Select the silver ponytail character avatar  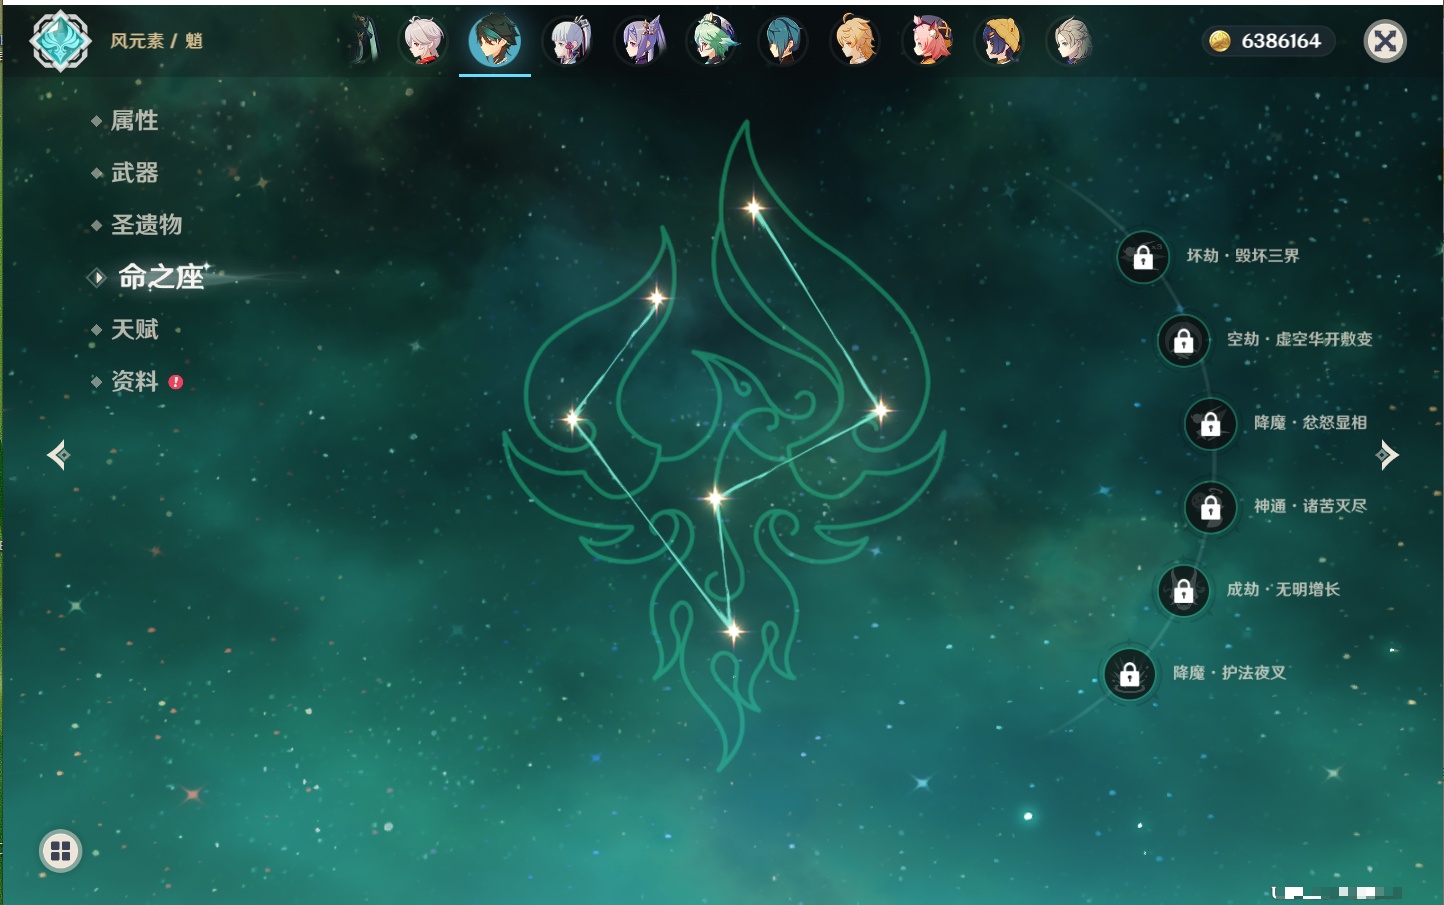coord(569,42)
